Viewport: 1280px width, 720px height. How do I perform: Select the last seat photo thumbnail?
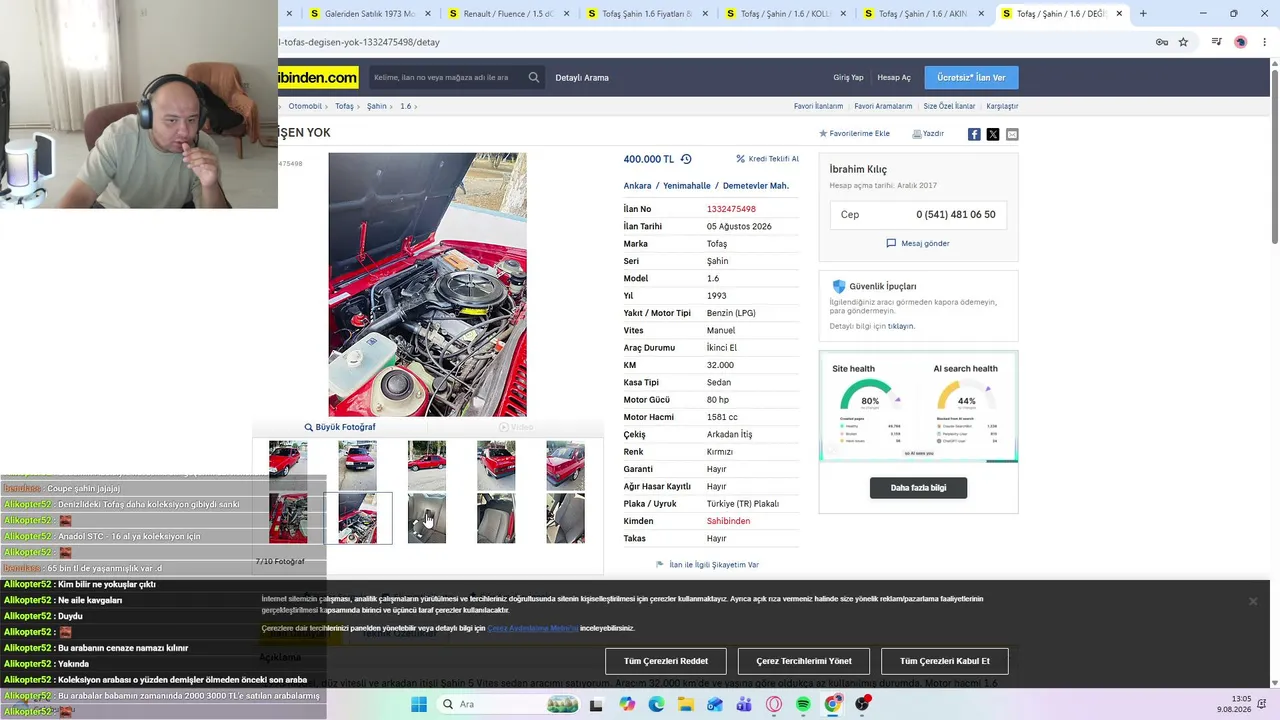tap(565, 518)
